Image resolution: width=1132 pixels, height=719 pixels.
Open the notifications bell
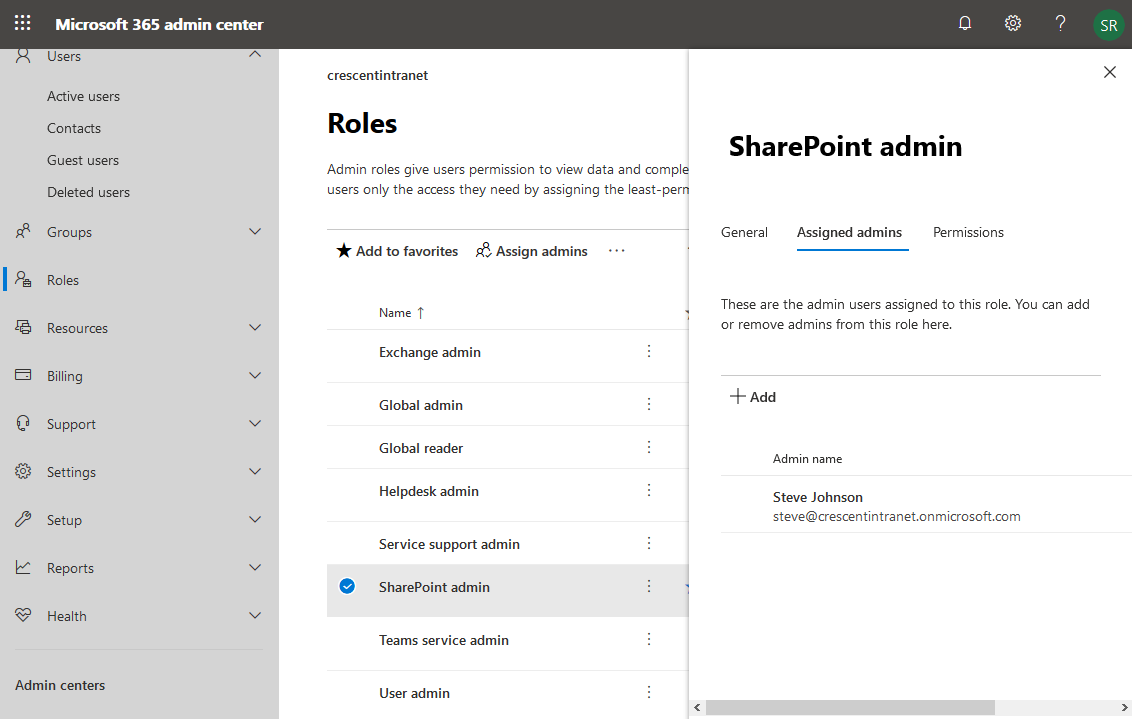click(964, 22)
